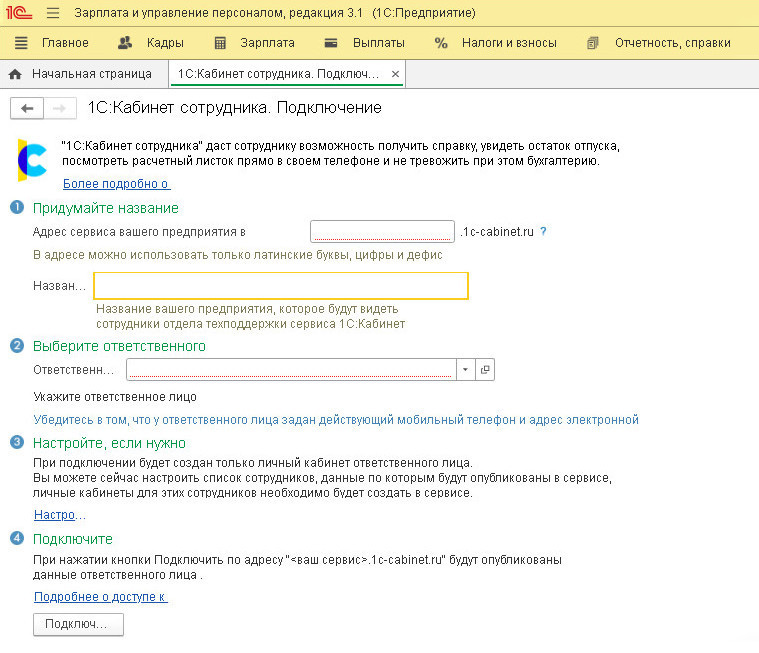Click the Настроить settings link
The image size is (759, 653).
[59, 515]
